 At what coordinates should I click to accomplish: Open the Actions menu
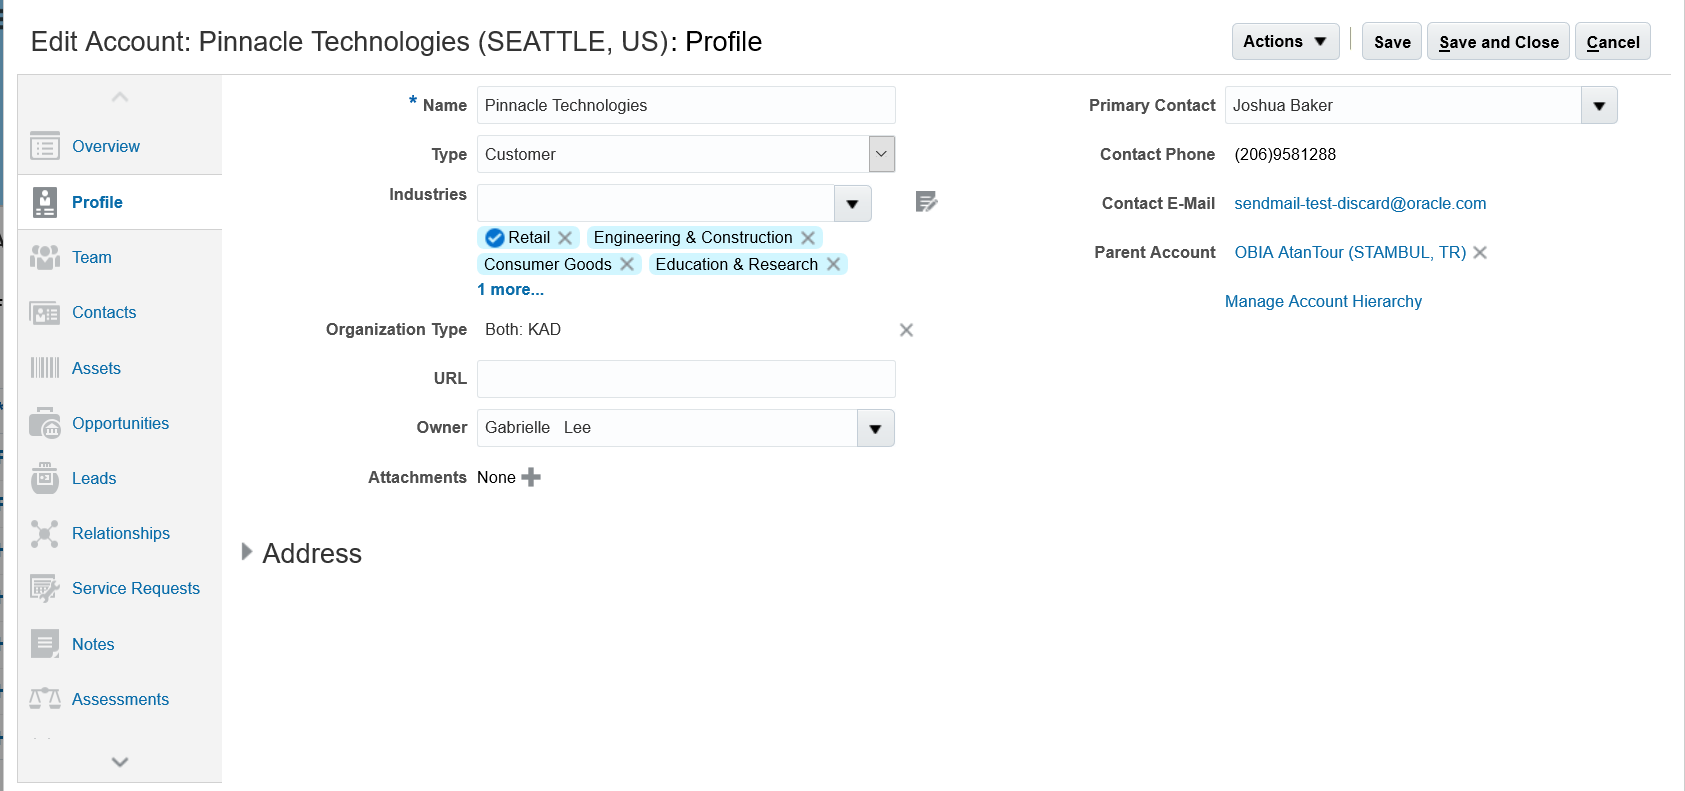click(x=1284, y=42)
